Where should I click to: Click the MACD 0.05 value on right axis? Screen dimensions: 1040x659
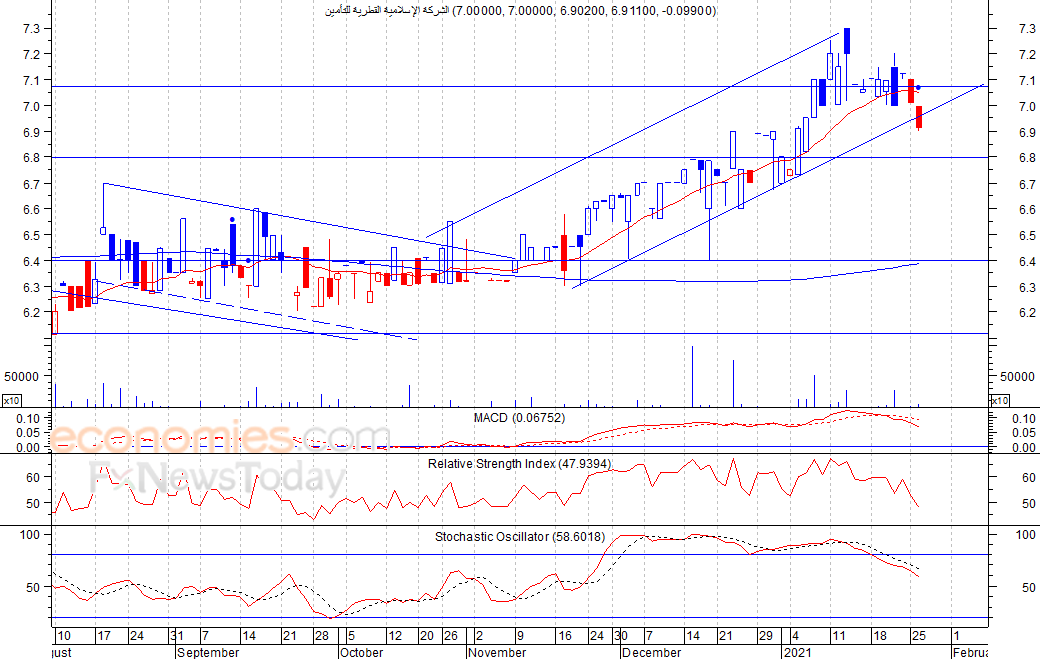(1023, 433)
